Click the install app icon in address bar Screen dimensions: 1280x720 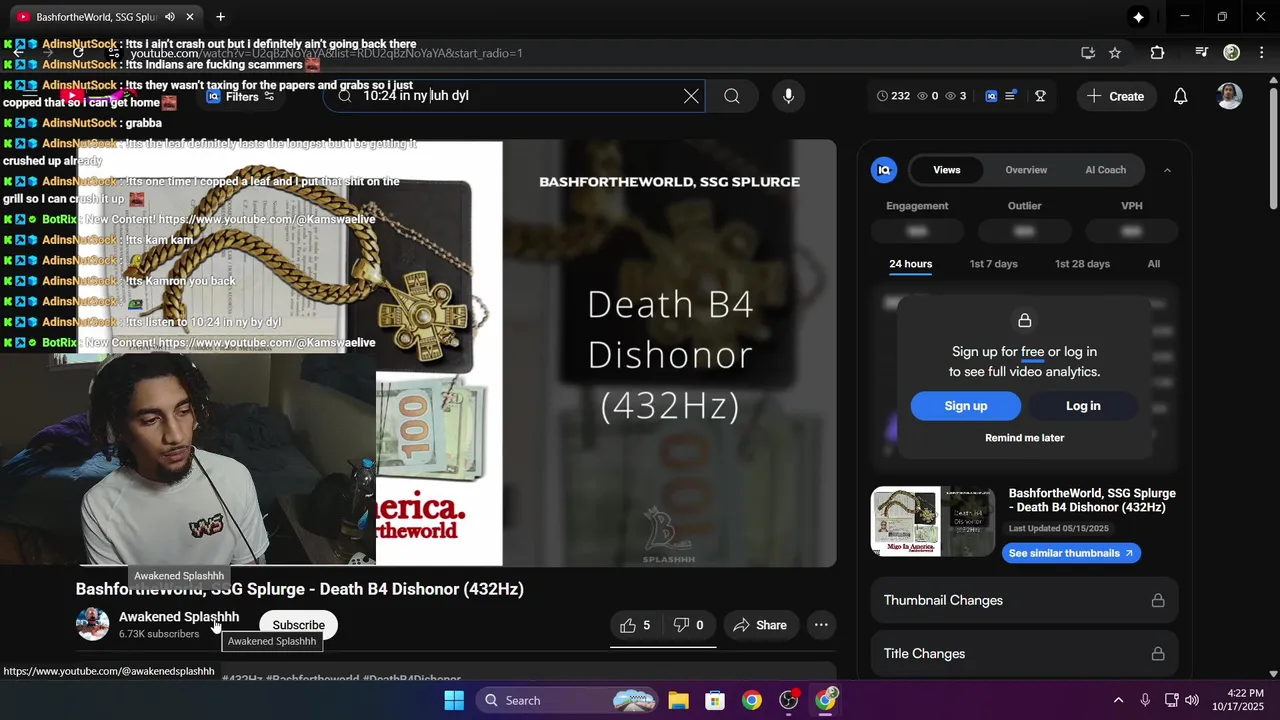(1088, 53)
